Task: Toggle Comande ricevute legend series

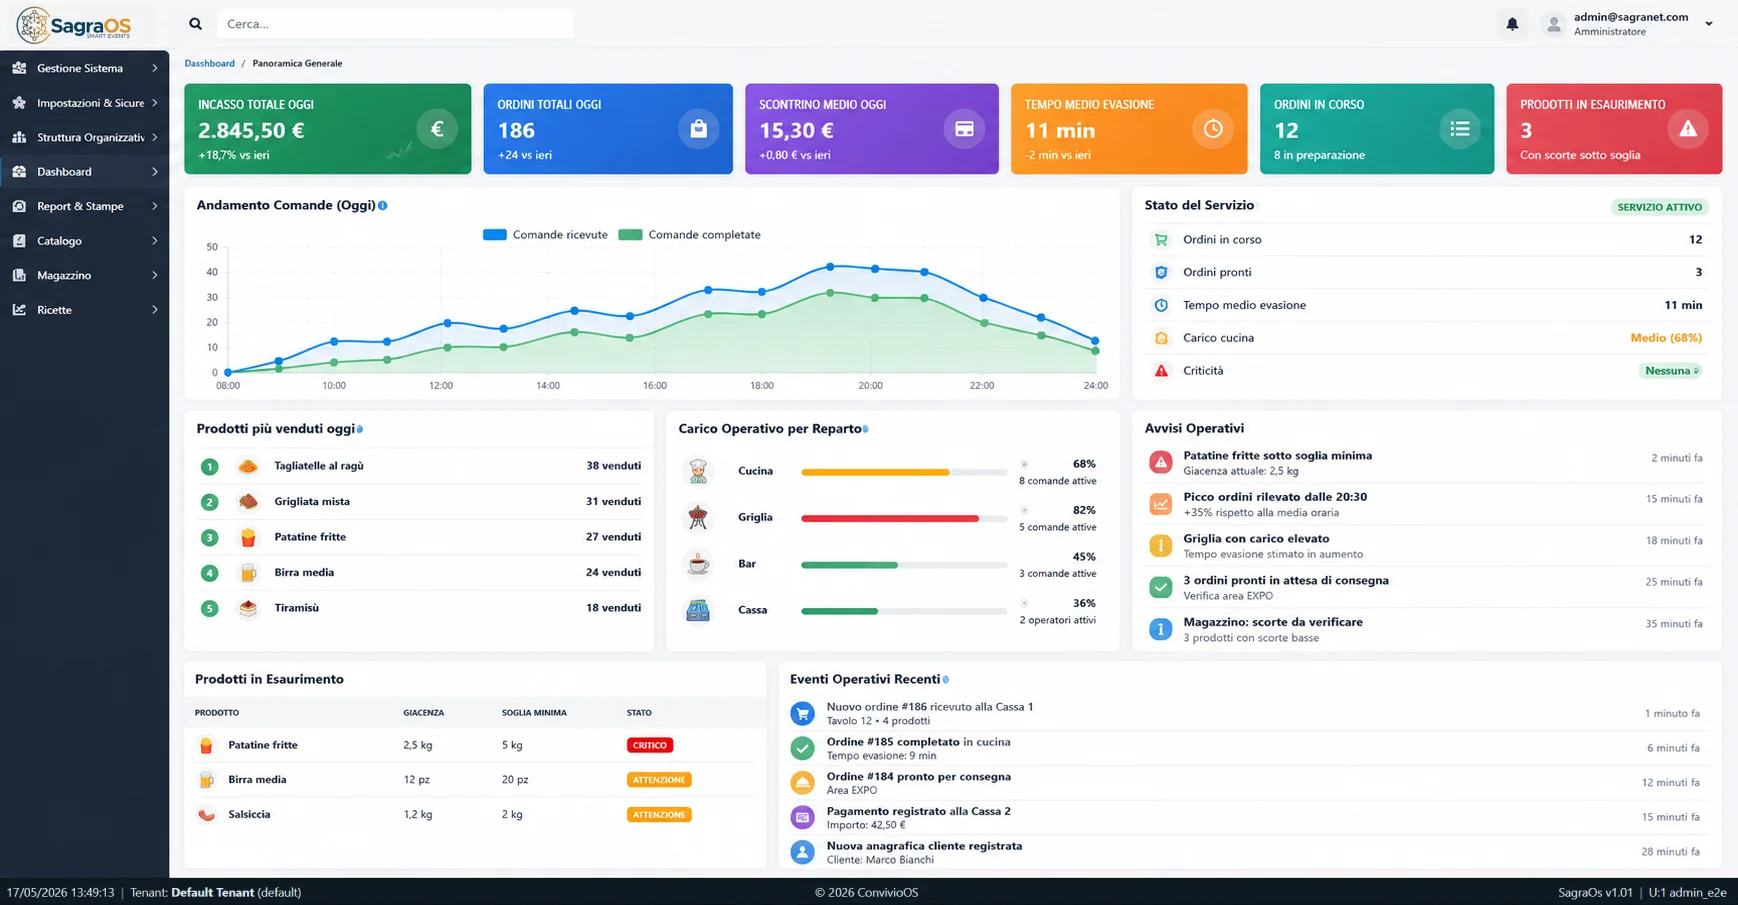Action: point(545,235)
